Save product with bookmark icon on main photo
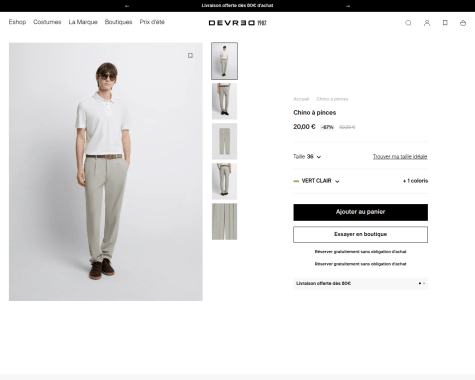Screen dimensions: 475x380 point(190,55)
